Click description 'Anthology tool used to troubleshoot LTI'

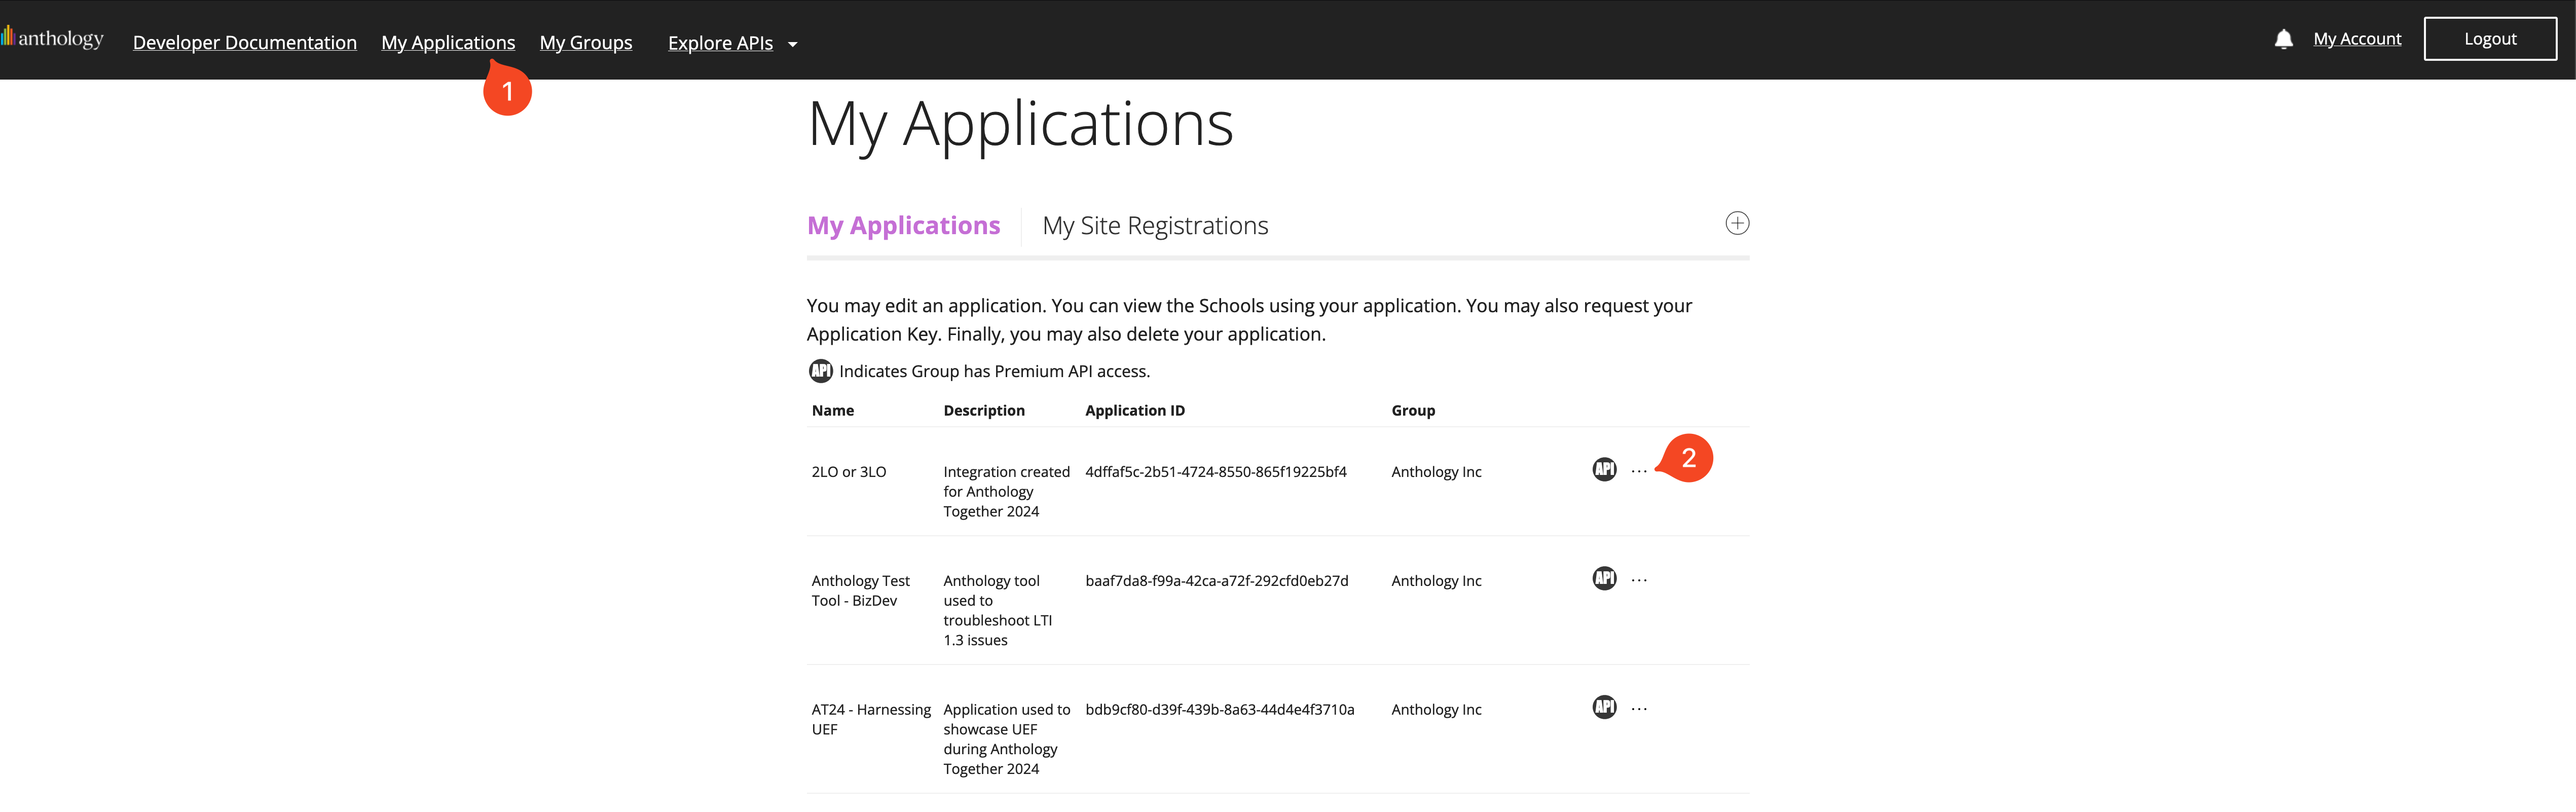click(998, 610)
